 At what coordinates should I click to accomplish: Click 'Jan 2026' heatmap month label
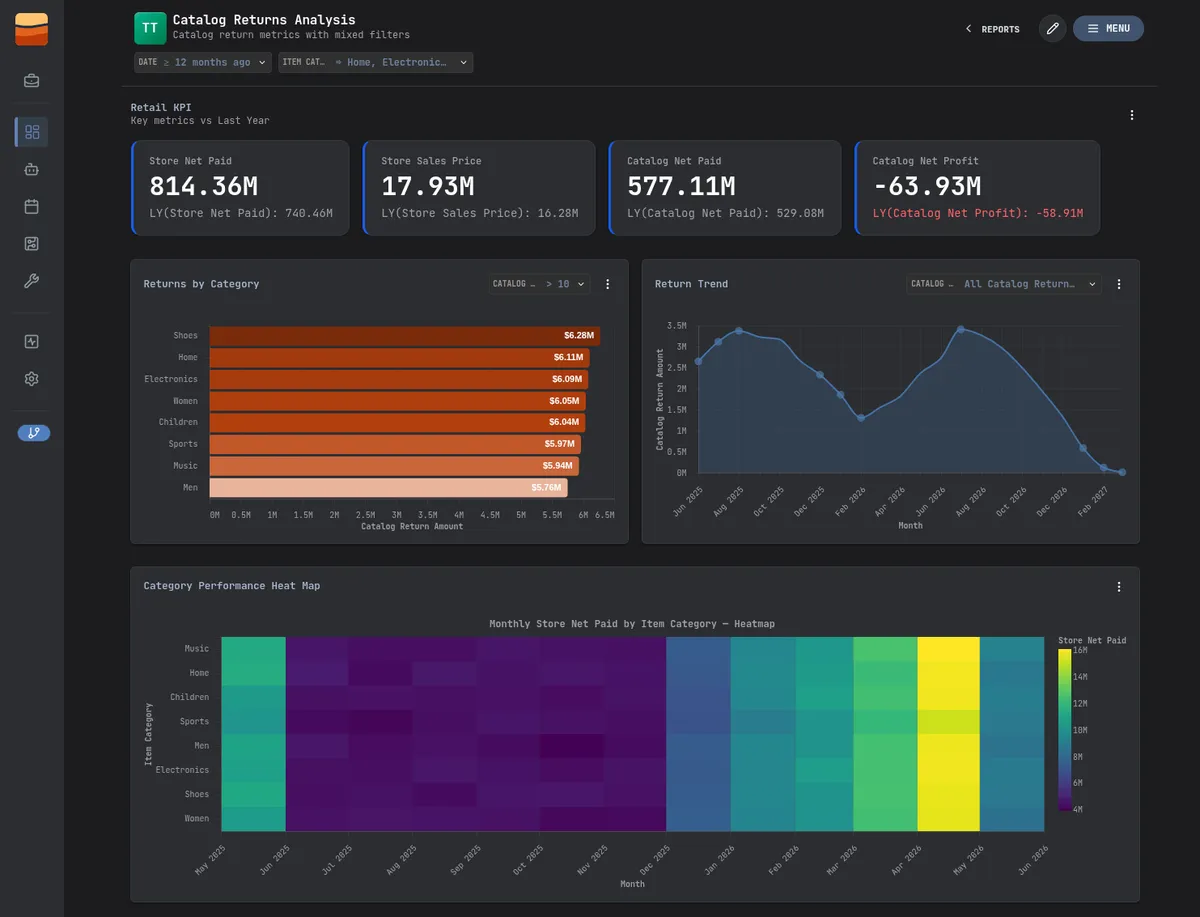click(x=719, y=861)
